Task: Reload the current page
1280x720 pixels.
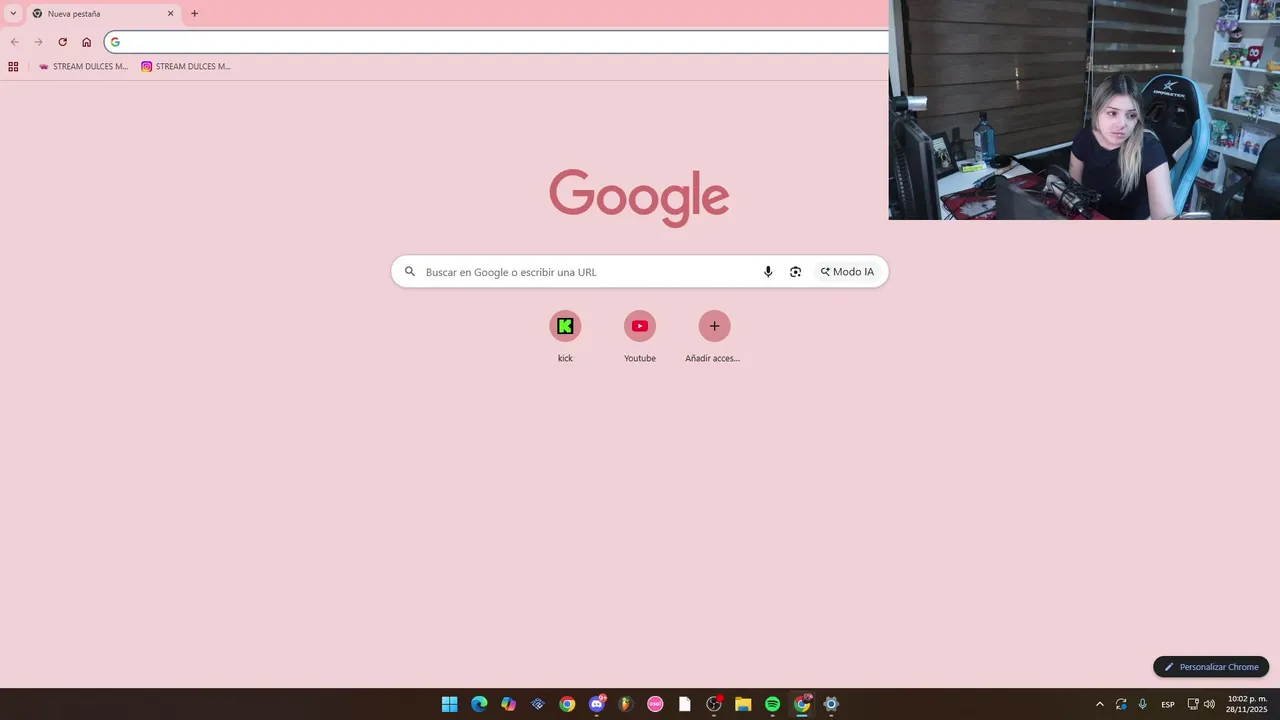Action: click(x=62, y=42)
